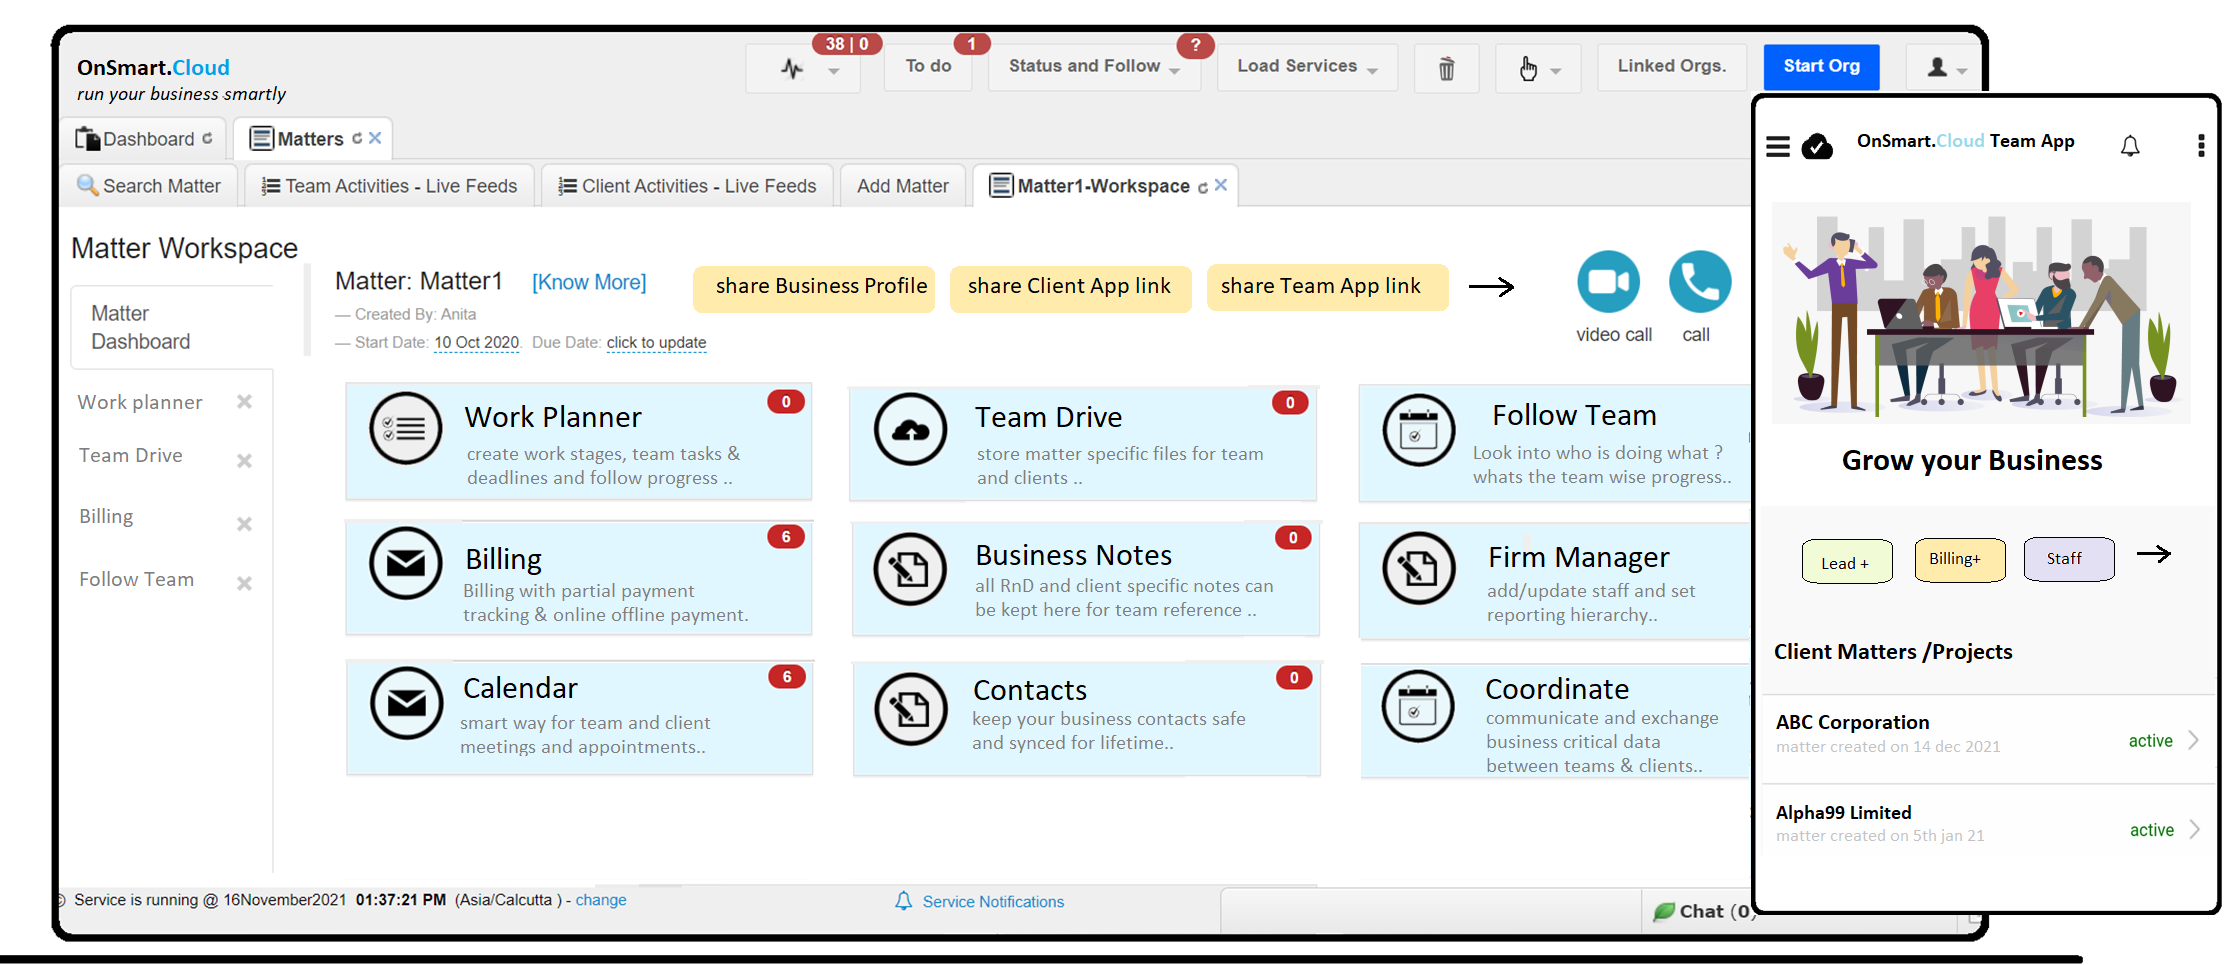Edit the Start Date 10 Oct 2020
Screen dimensions: 2231x965
476,342
